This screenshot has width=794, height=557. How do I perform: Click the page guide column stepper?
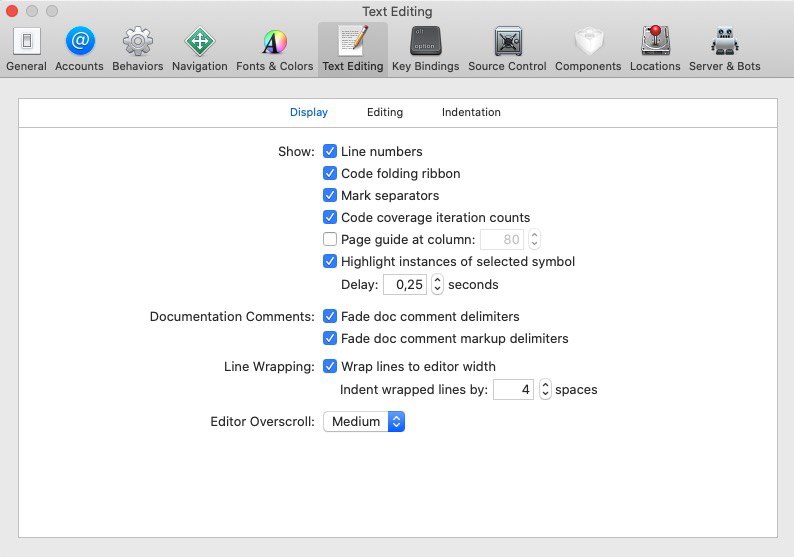(534, 239)
